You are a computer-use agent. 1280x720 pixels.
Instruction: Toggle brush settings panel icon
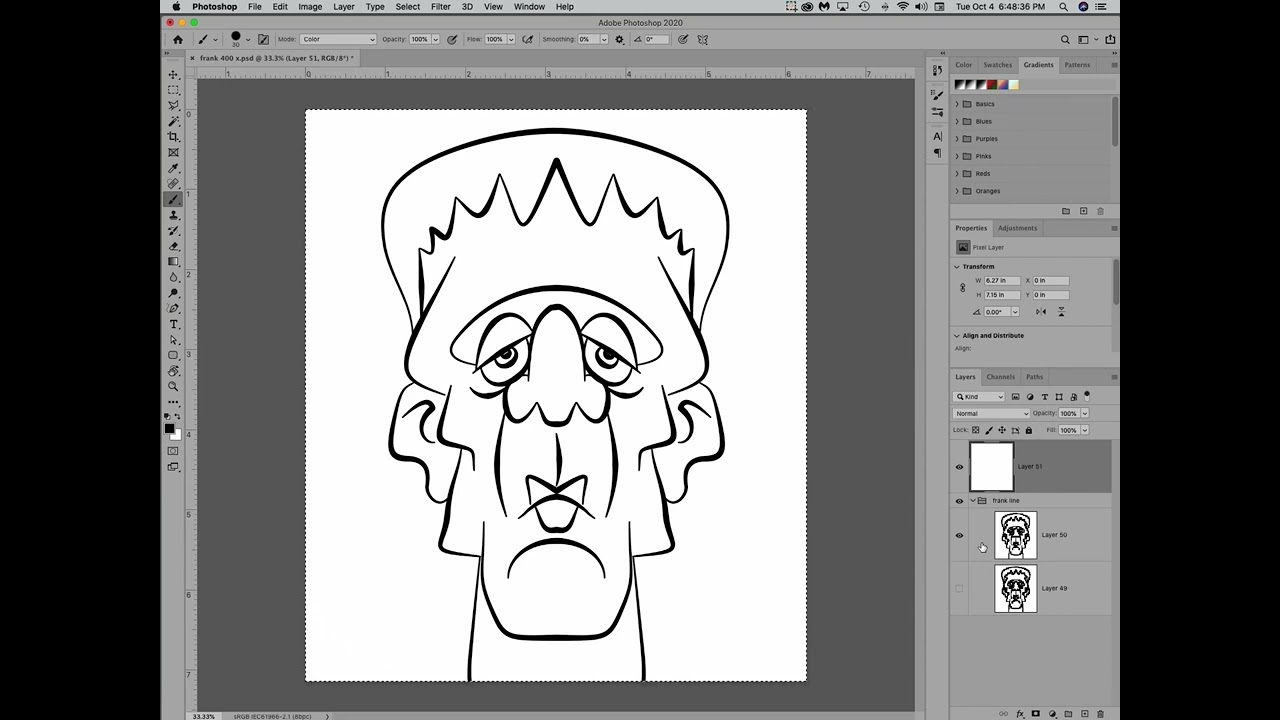tap(263, 40)
